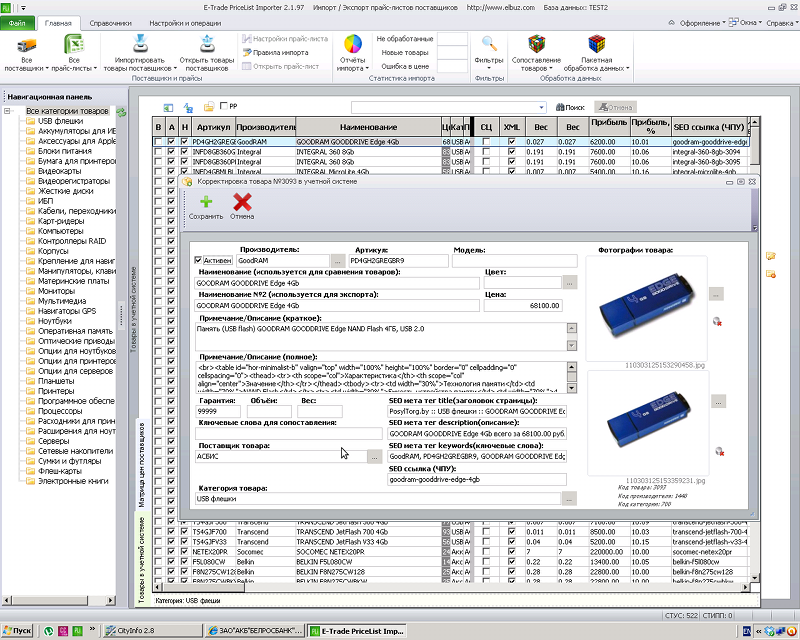800x640 pixels.
Task: Switch to the Главная ribbon tab
Action: tap(58, 23)
